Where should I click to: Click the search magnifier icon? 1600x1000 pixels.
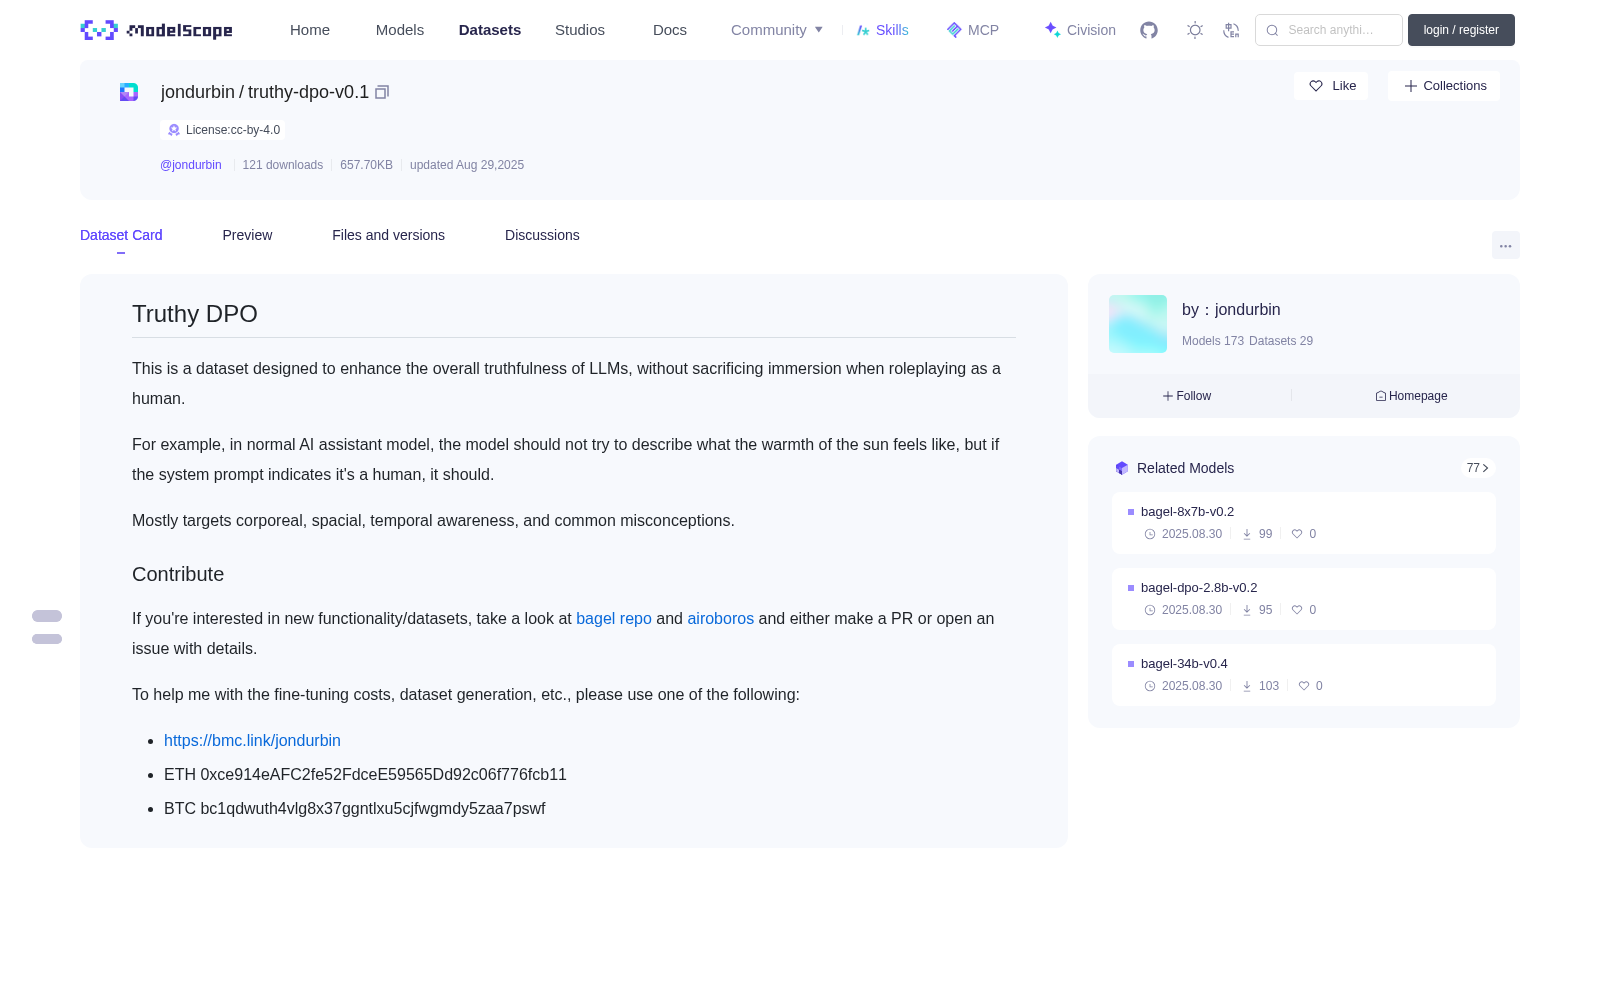point(1272,30)
